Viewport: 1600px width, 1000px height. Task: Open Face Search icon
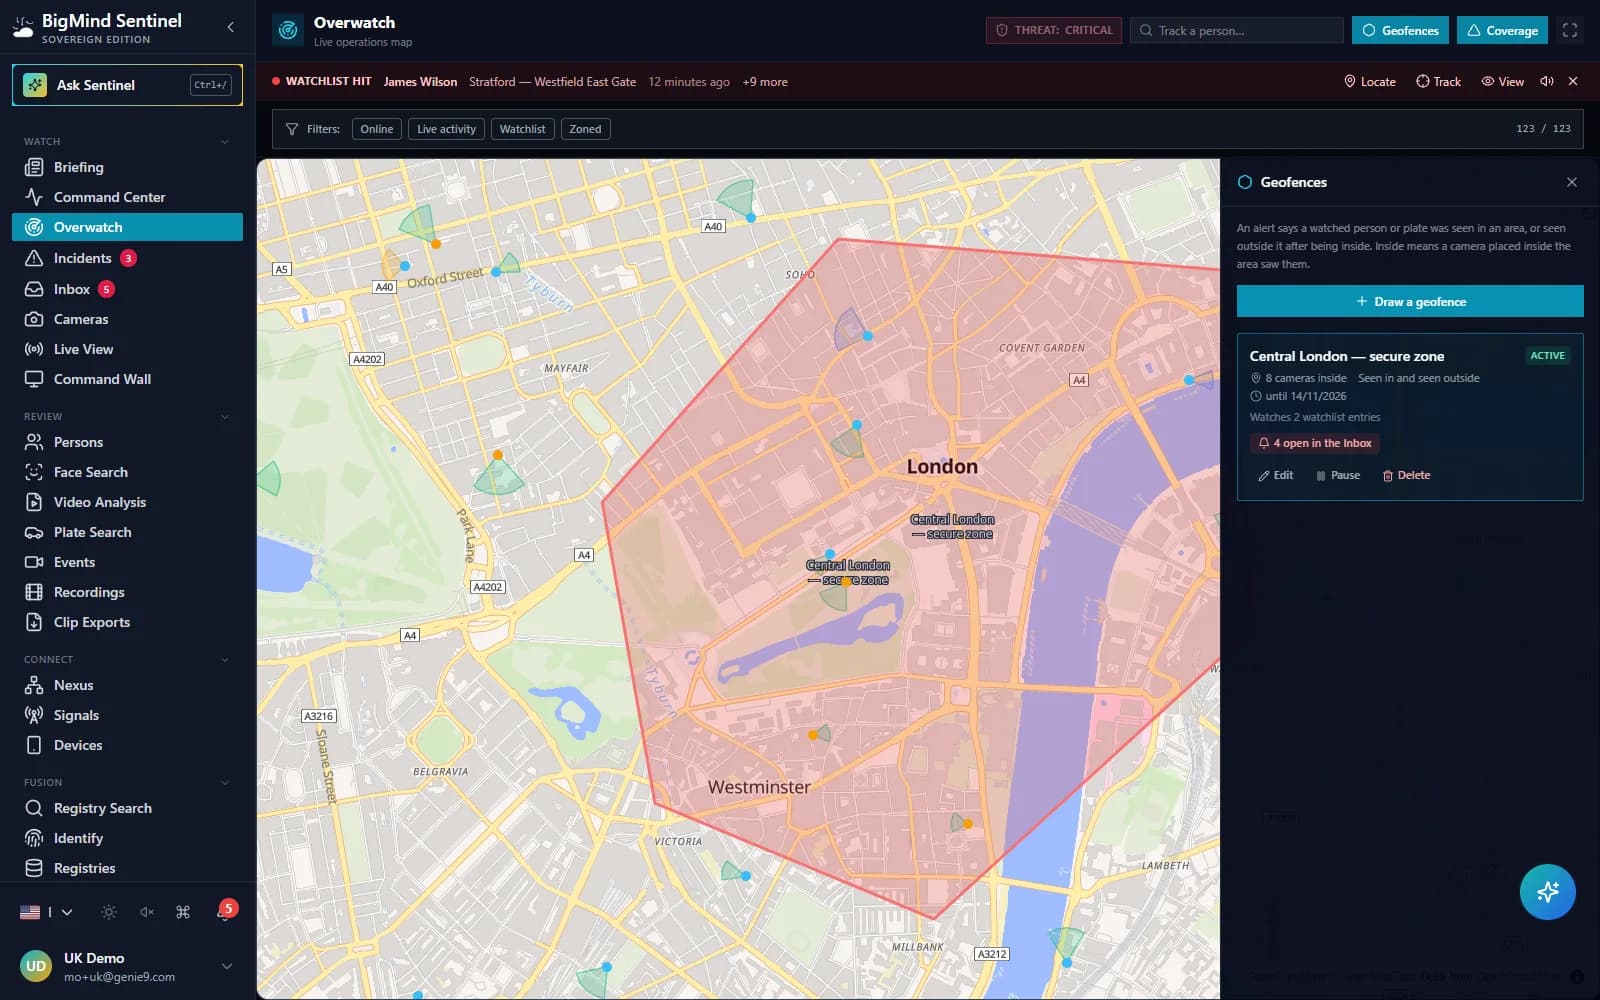pos(34,472)
